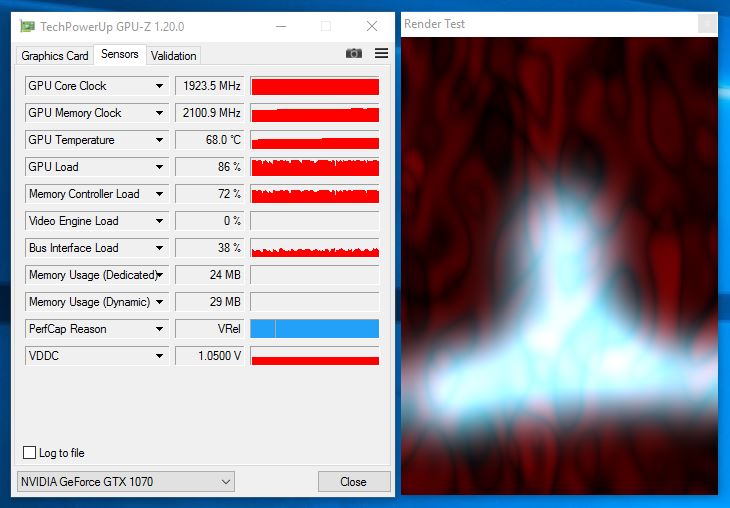Open the hamburger menu icon
This screenshot has width=730, height=508.
coord(381,53)
